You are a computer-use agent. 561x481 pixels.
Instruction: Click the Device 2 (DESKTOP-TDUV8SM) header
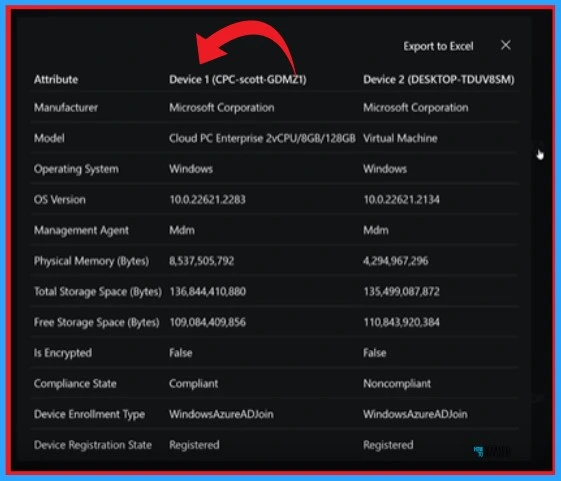pos(439,79)
